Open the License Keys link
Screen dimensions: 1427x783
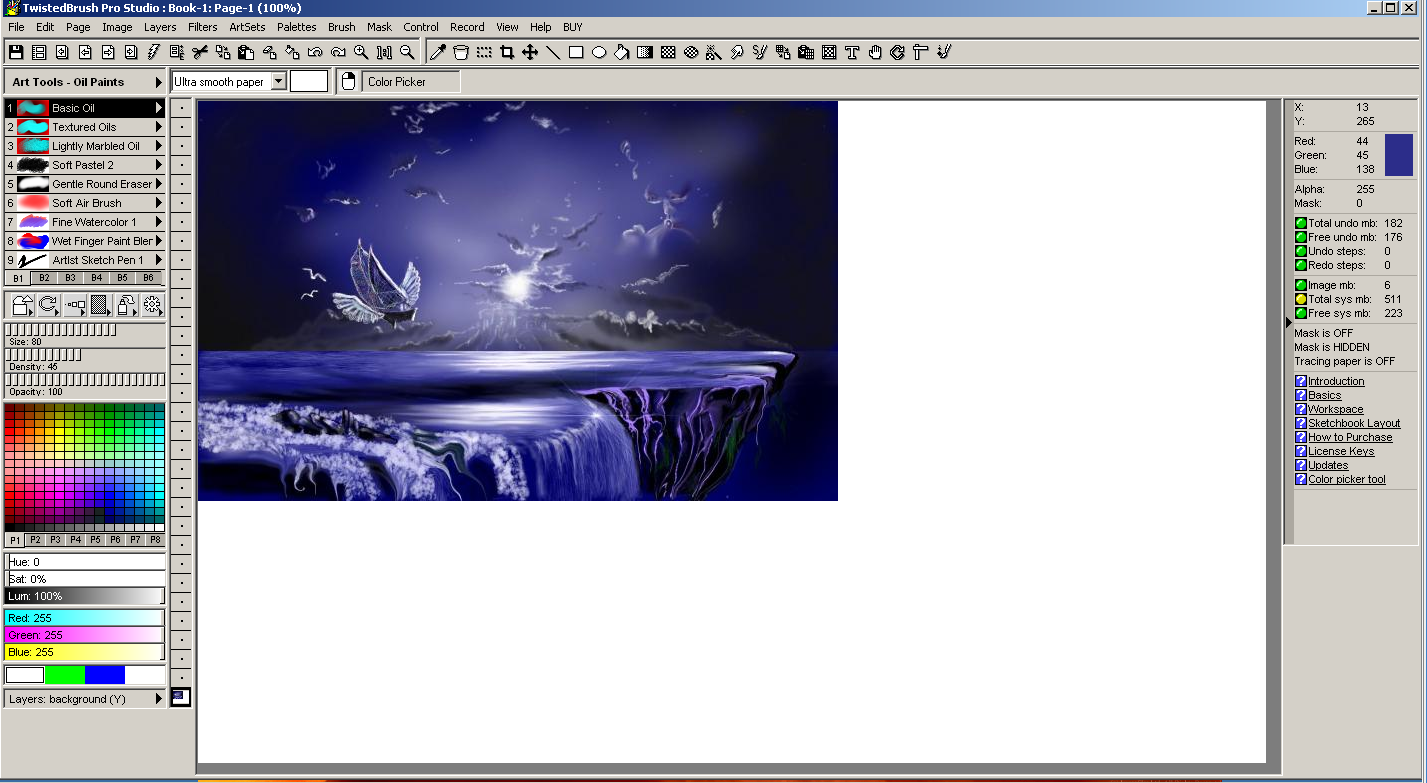tap(1341, 451)
